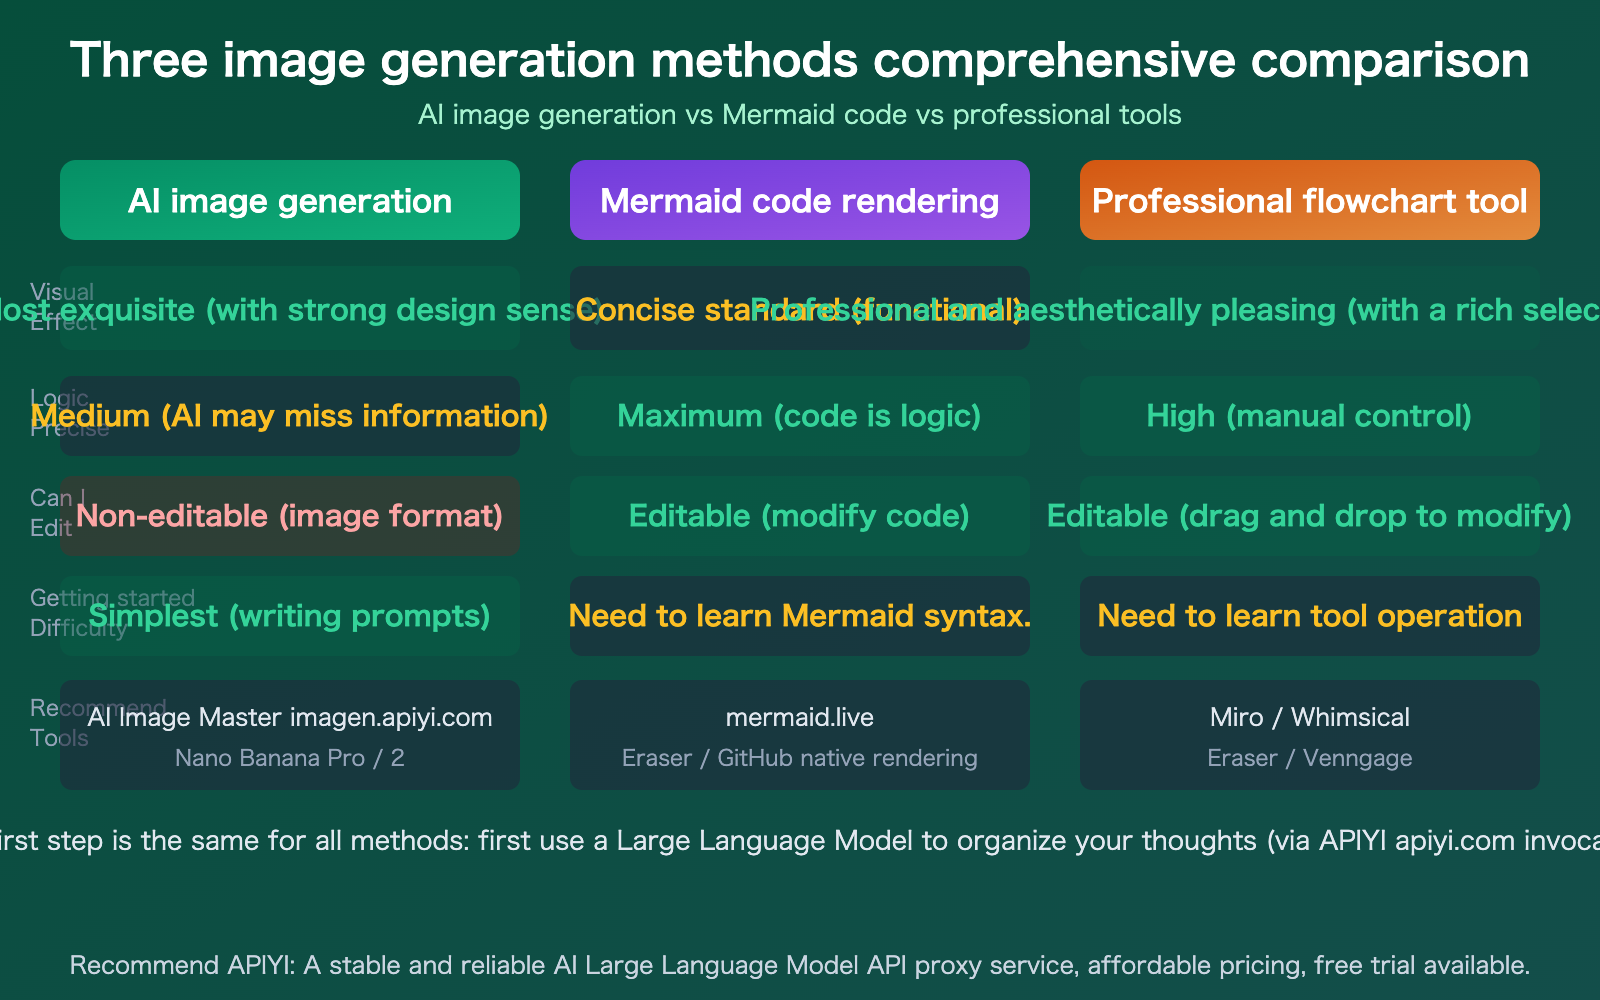Viewport: 1600px width, 1000px height.
Task: Click the Eraser / Venngage label
Action: point(1309,758)
